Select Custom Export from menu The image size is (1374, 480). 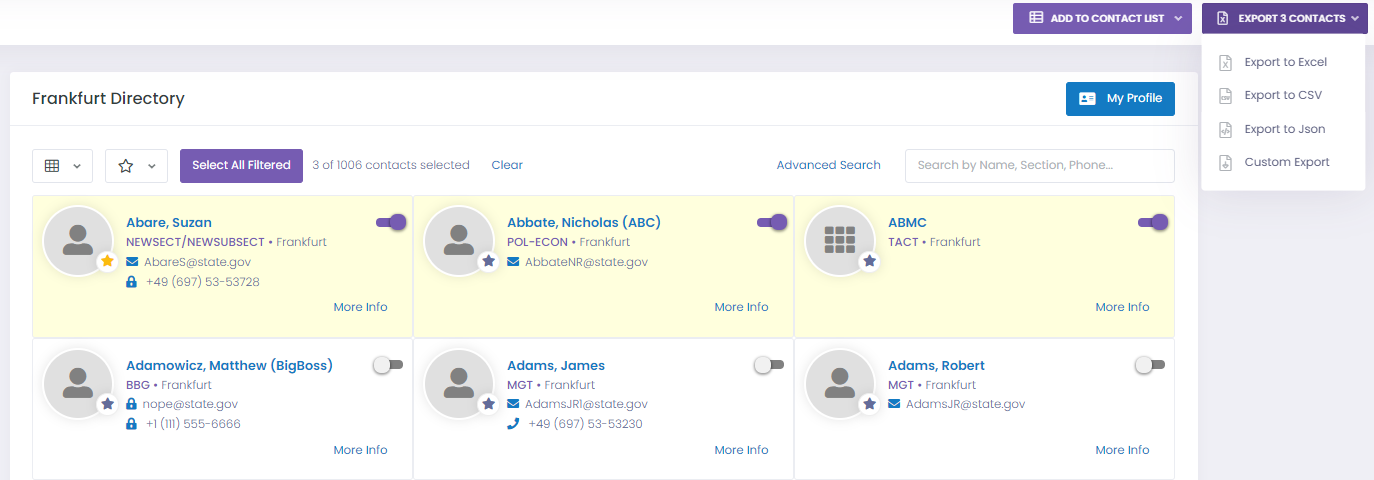click(1285, 162)
